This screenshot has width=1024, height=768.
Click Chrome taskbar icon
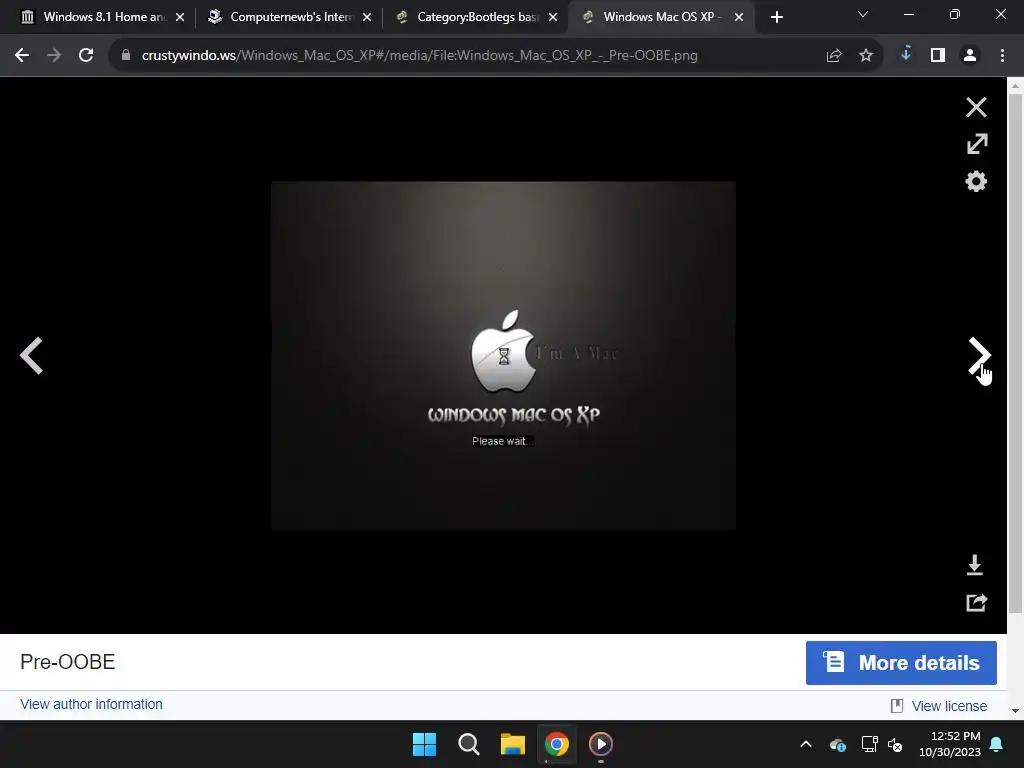[x=557, y=744]
